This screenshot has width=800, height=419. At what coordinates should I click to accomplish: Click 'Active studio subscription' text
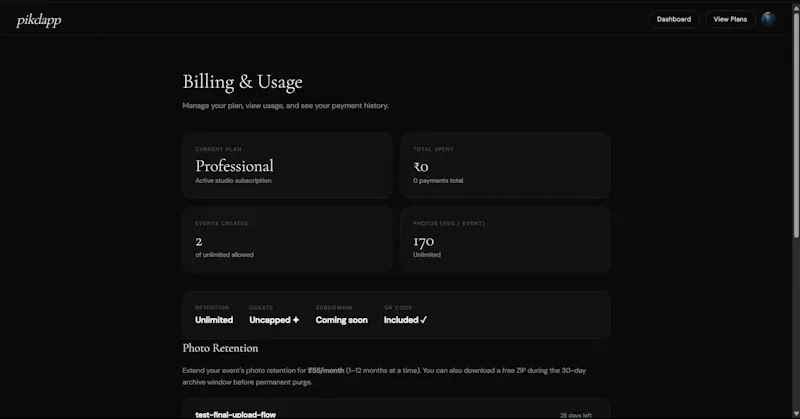(233, 181)
